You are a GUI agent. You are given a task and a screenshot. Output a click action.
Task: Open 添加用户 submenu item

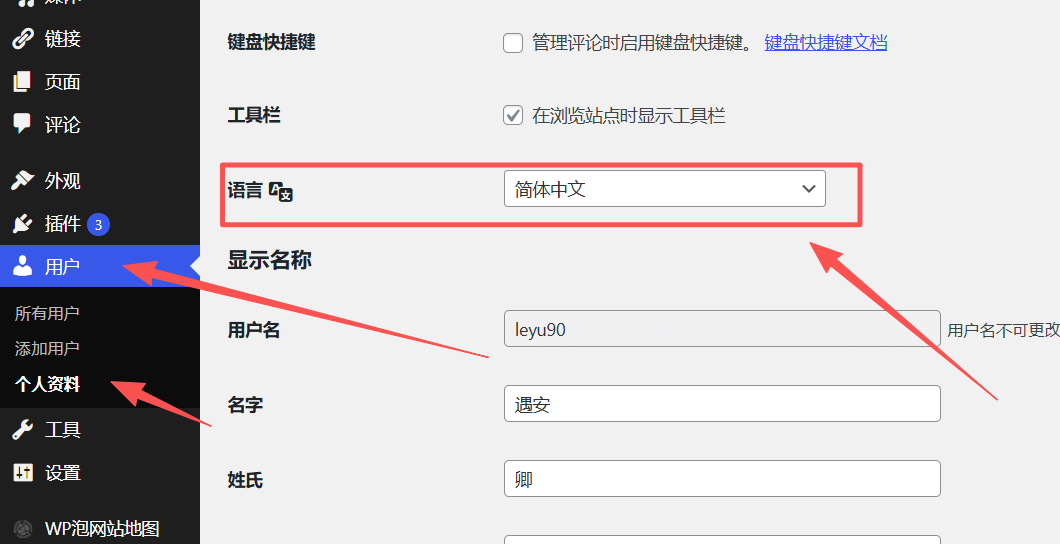[x=47, y=349]
